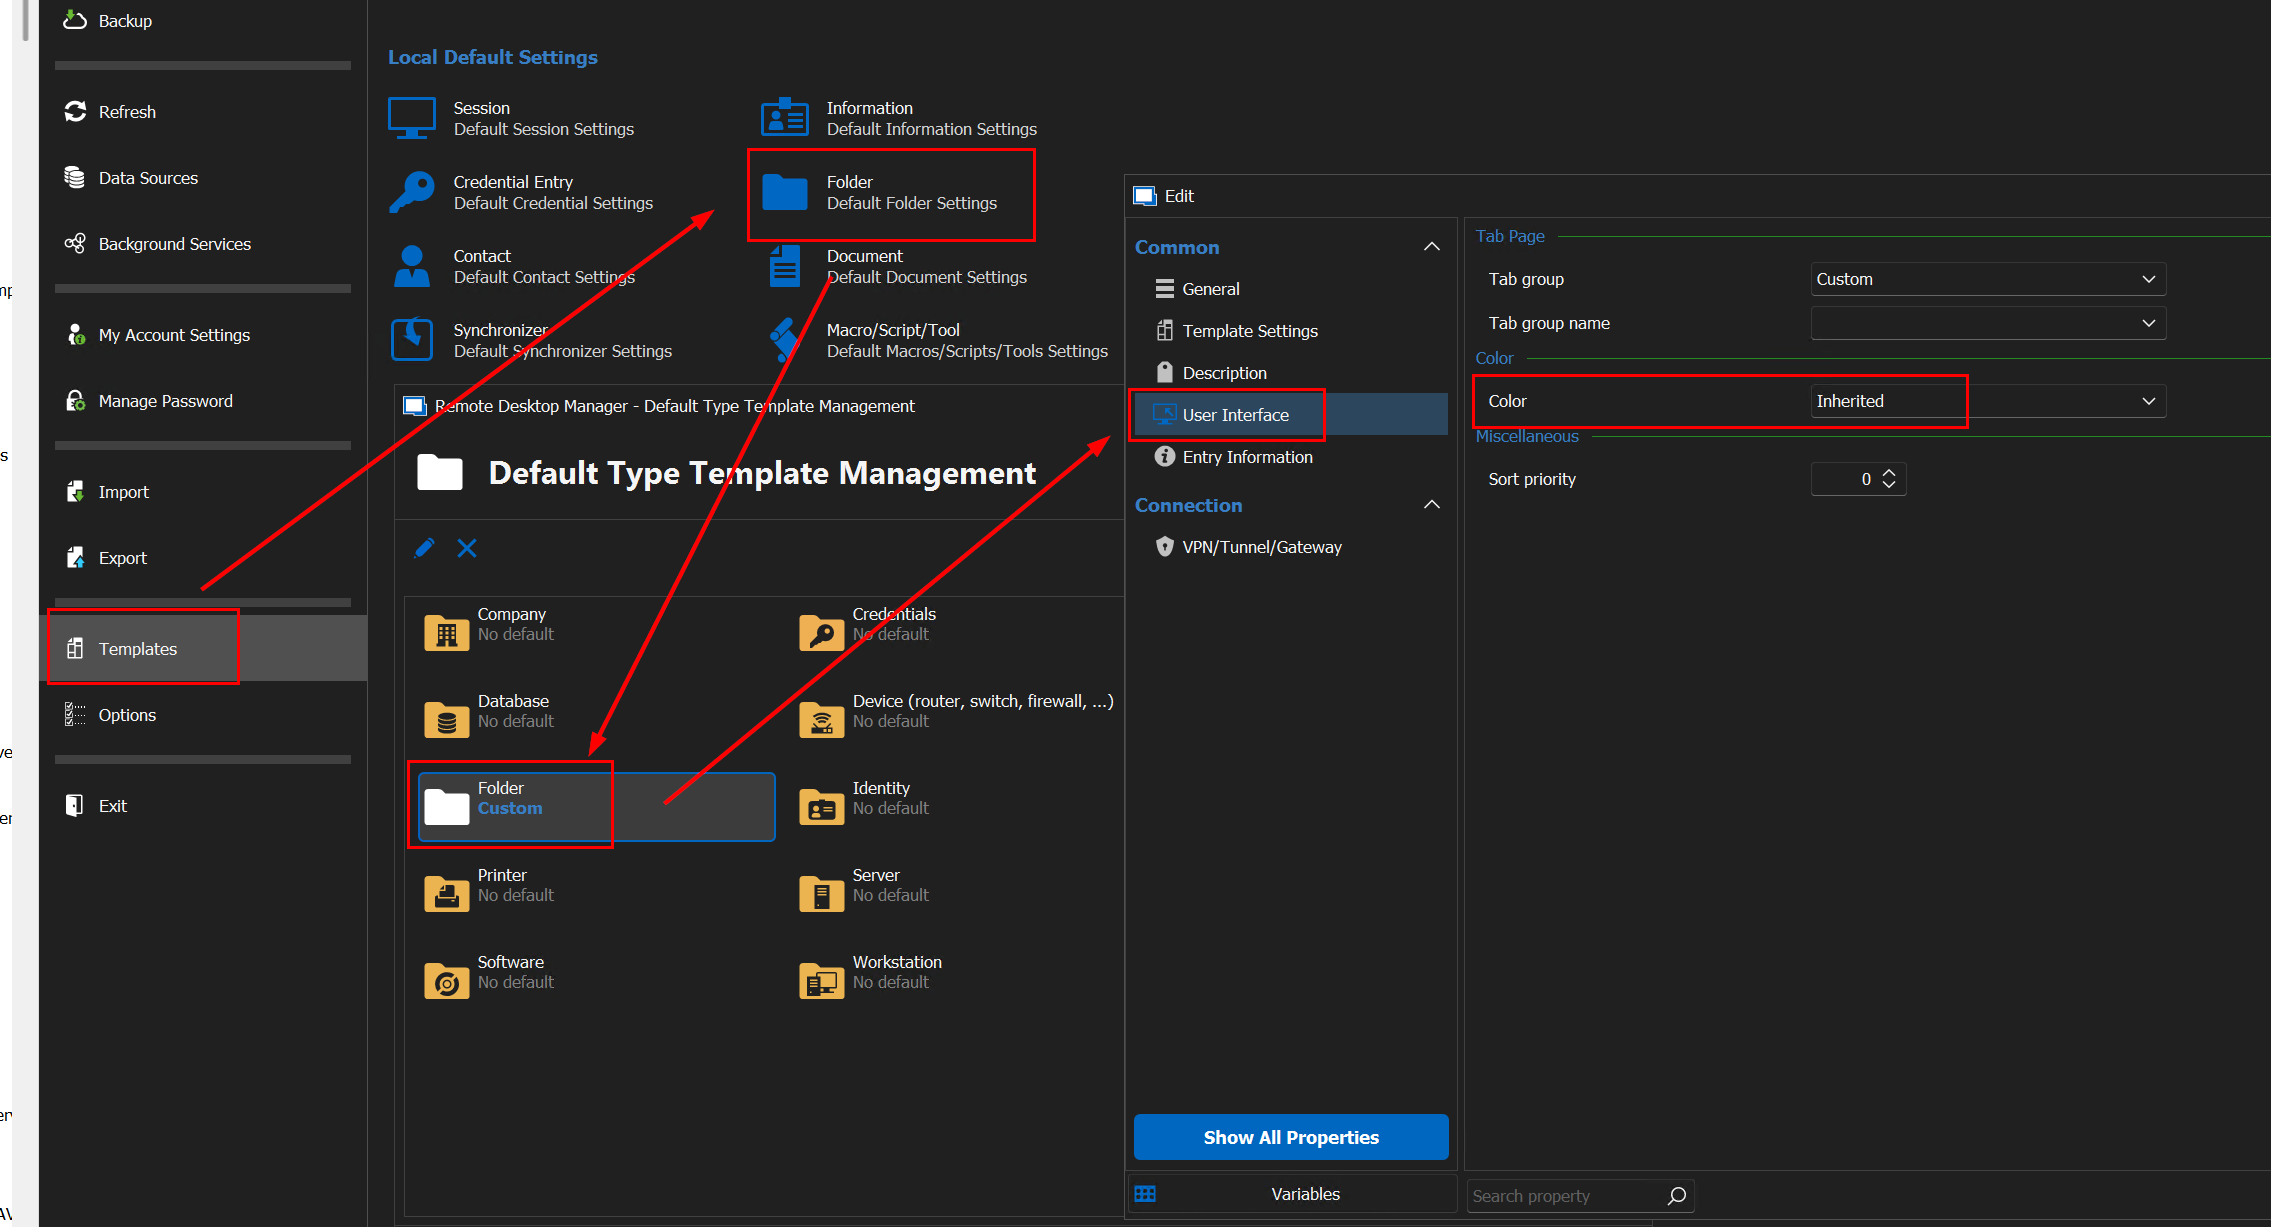The image size is (2271, 1227).
Task: Open the Tab group name dropdown
Action: click(x=1988, y=323)
